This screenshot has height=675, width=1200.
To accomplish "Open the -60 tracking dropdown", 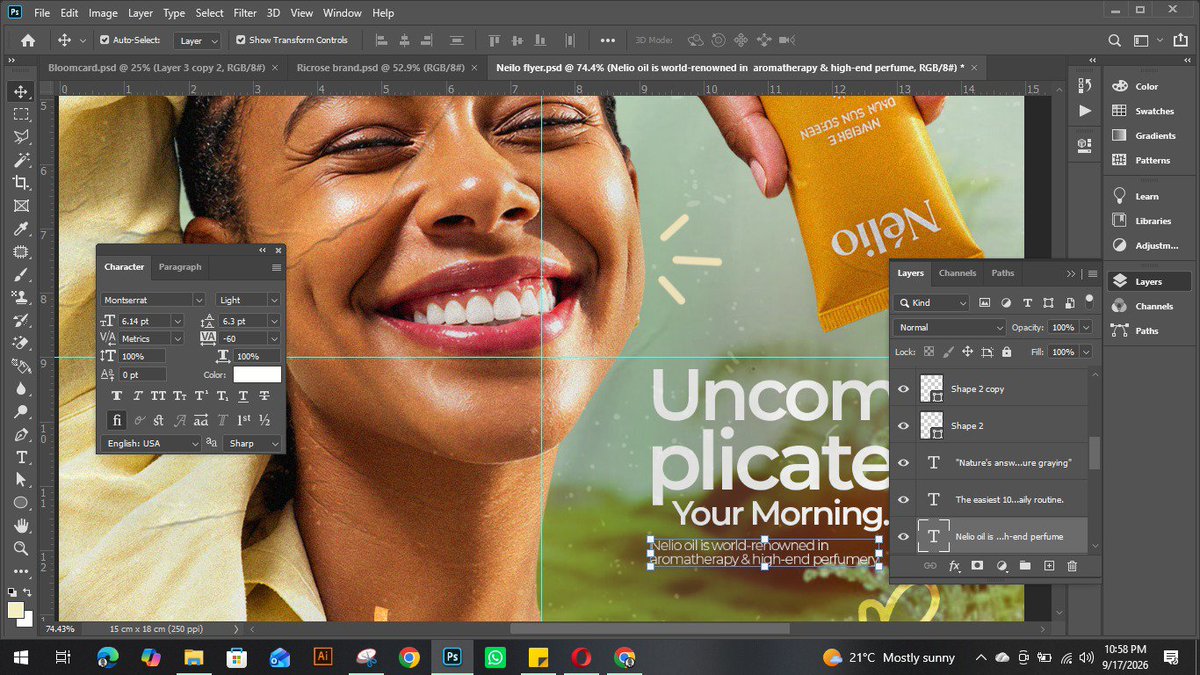I will click(x=274, y=339).
